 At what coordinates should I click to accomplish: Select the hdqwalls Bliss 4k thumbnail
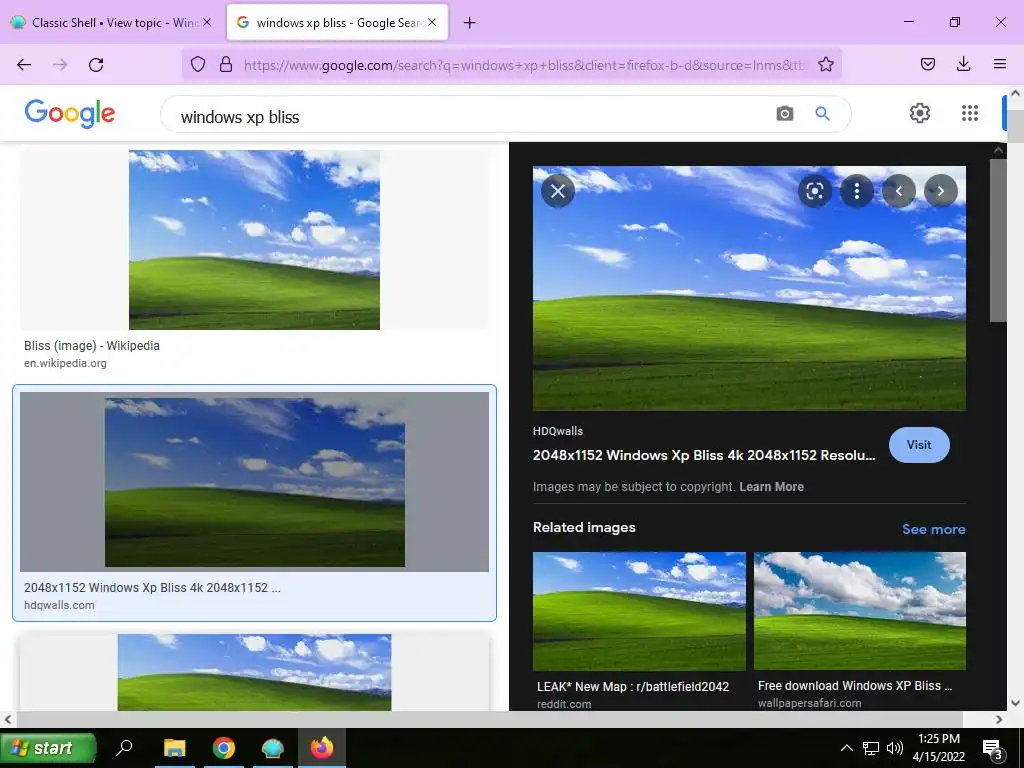[x=255, y=482]
